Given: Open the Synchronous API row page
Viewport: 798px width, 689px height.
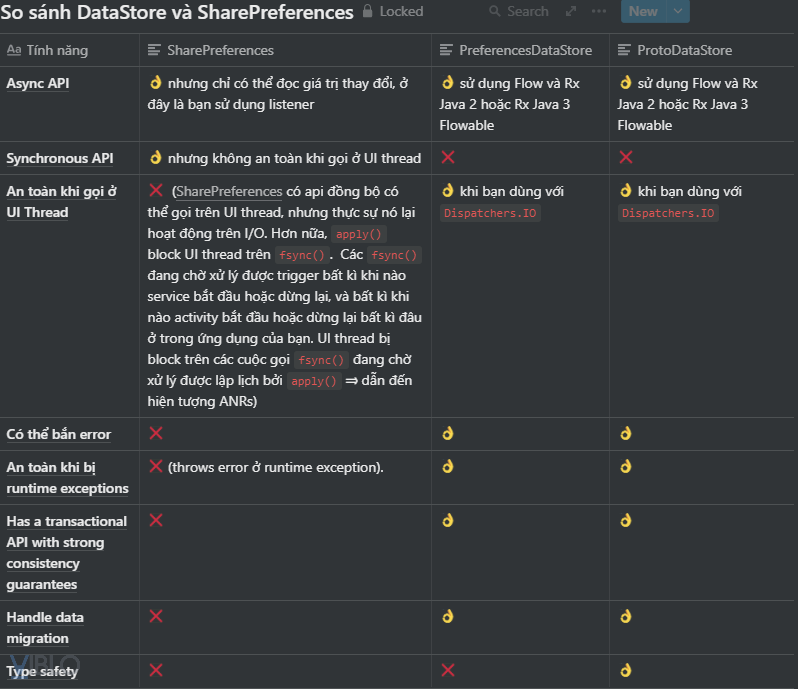Looking at the screenshot, I should (60, 158).
